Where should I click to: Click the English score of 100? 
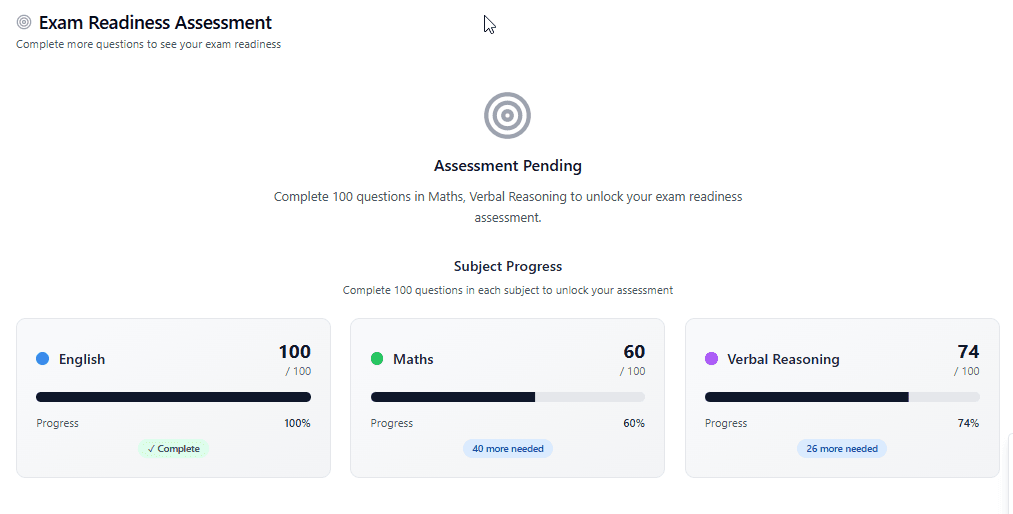[294, 352]
